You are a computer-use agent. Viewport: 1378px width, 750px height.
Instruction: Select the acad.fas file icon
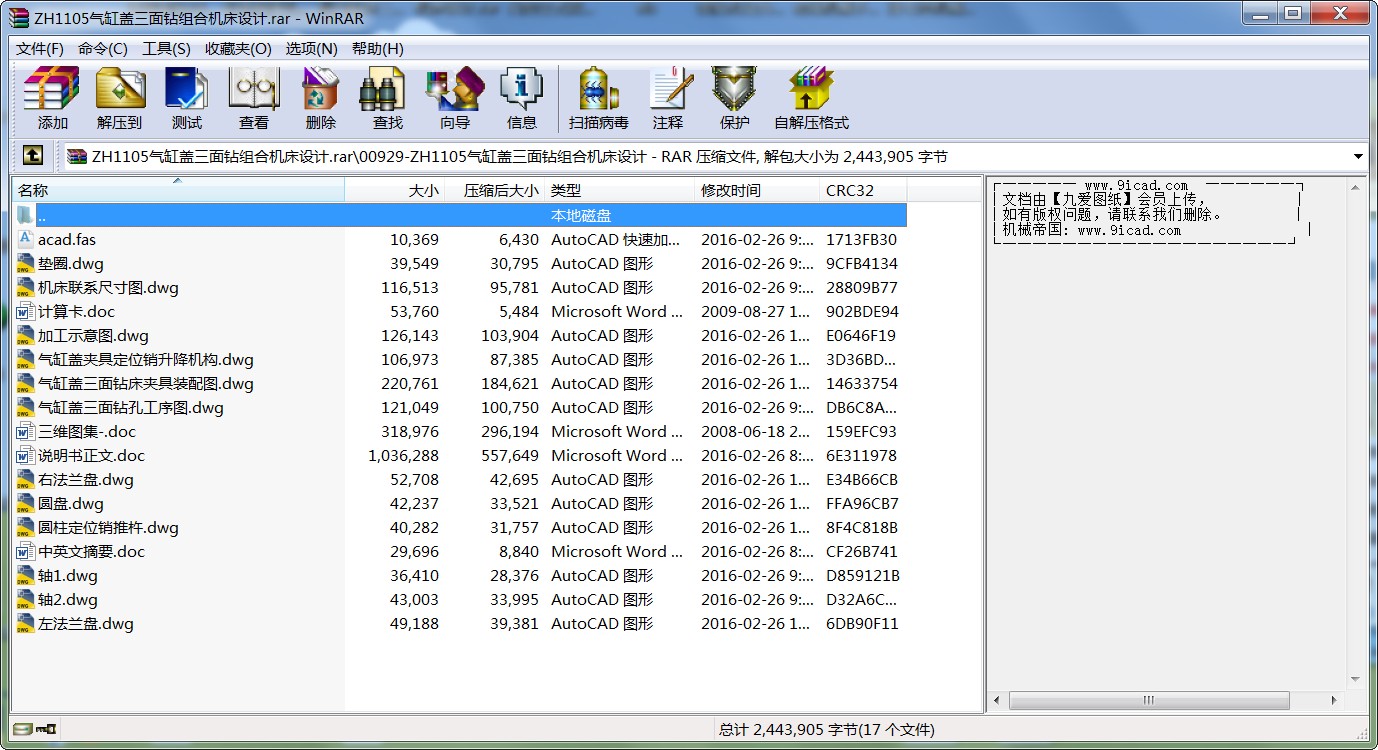[x=25, y=239]
